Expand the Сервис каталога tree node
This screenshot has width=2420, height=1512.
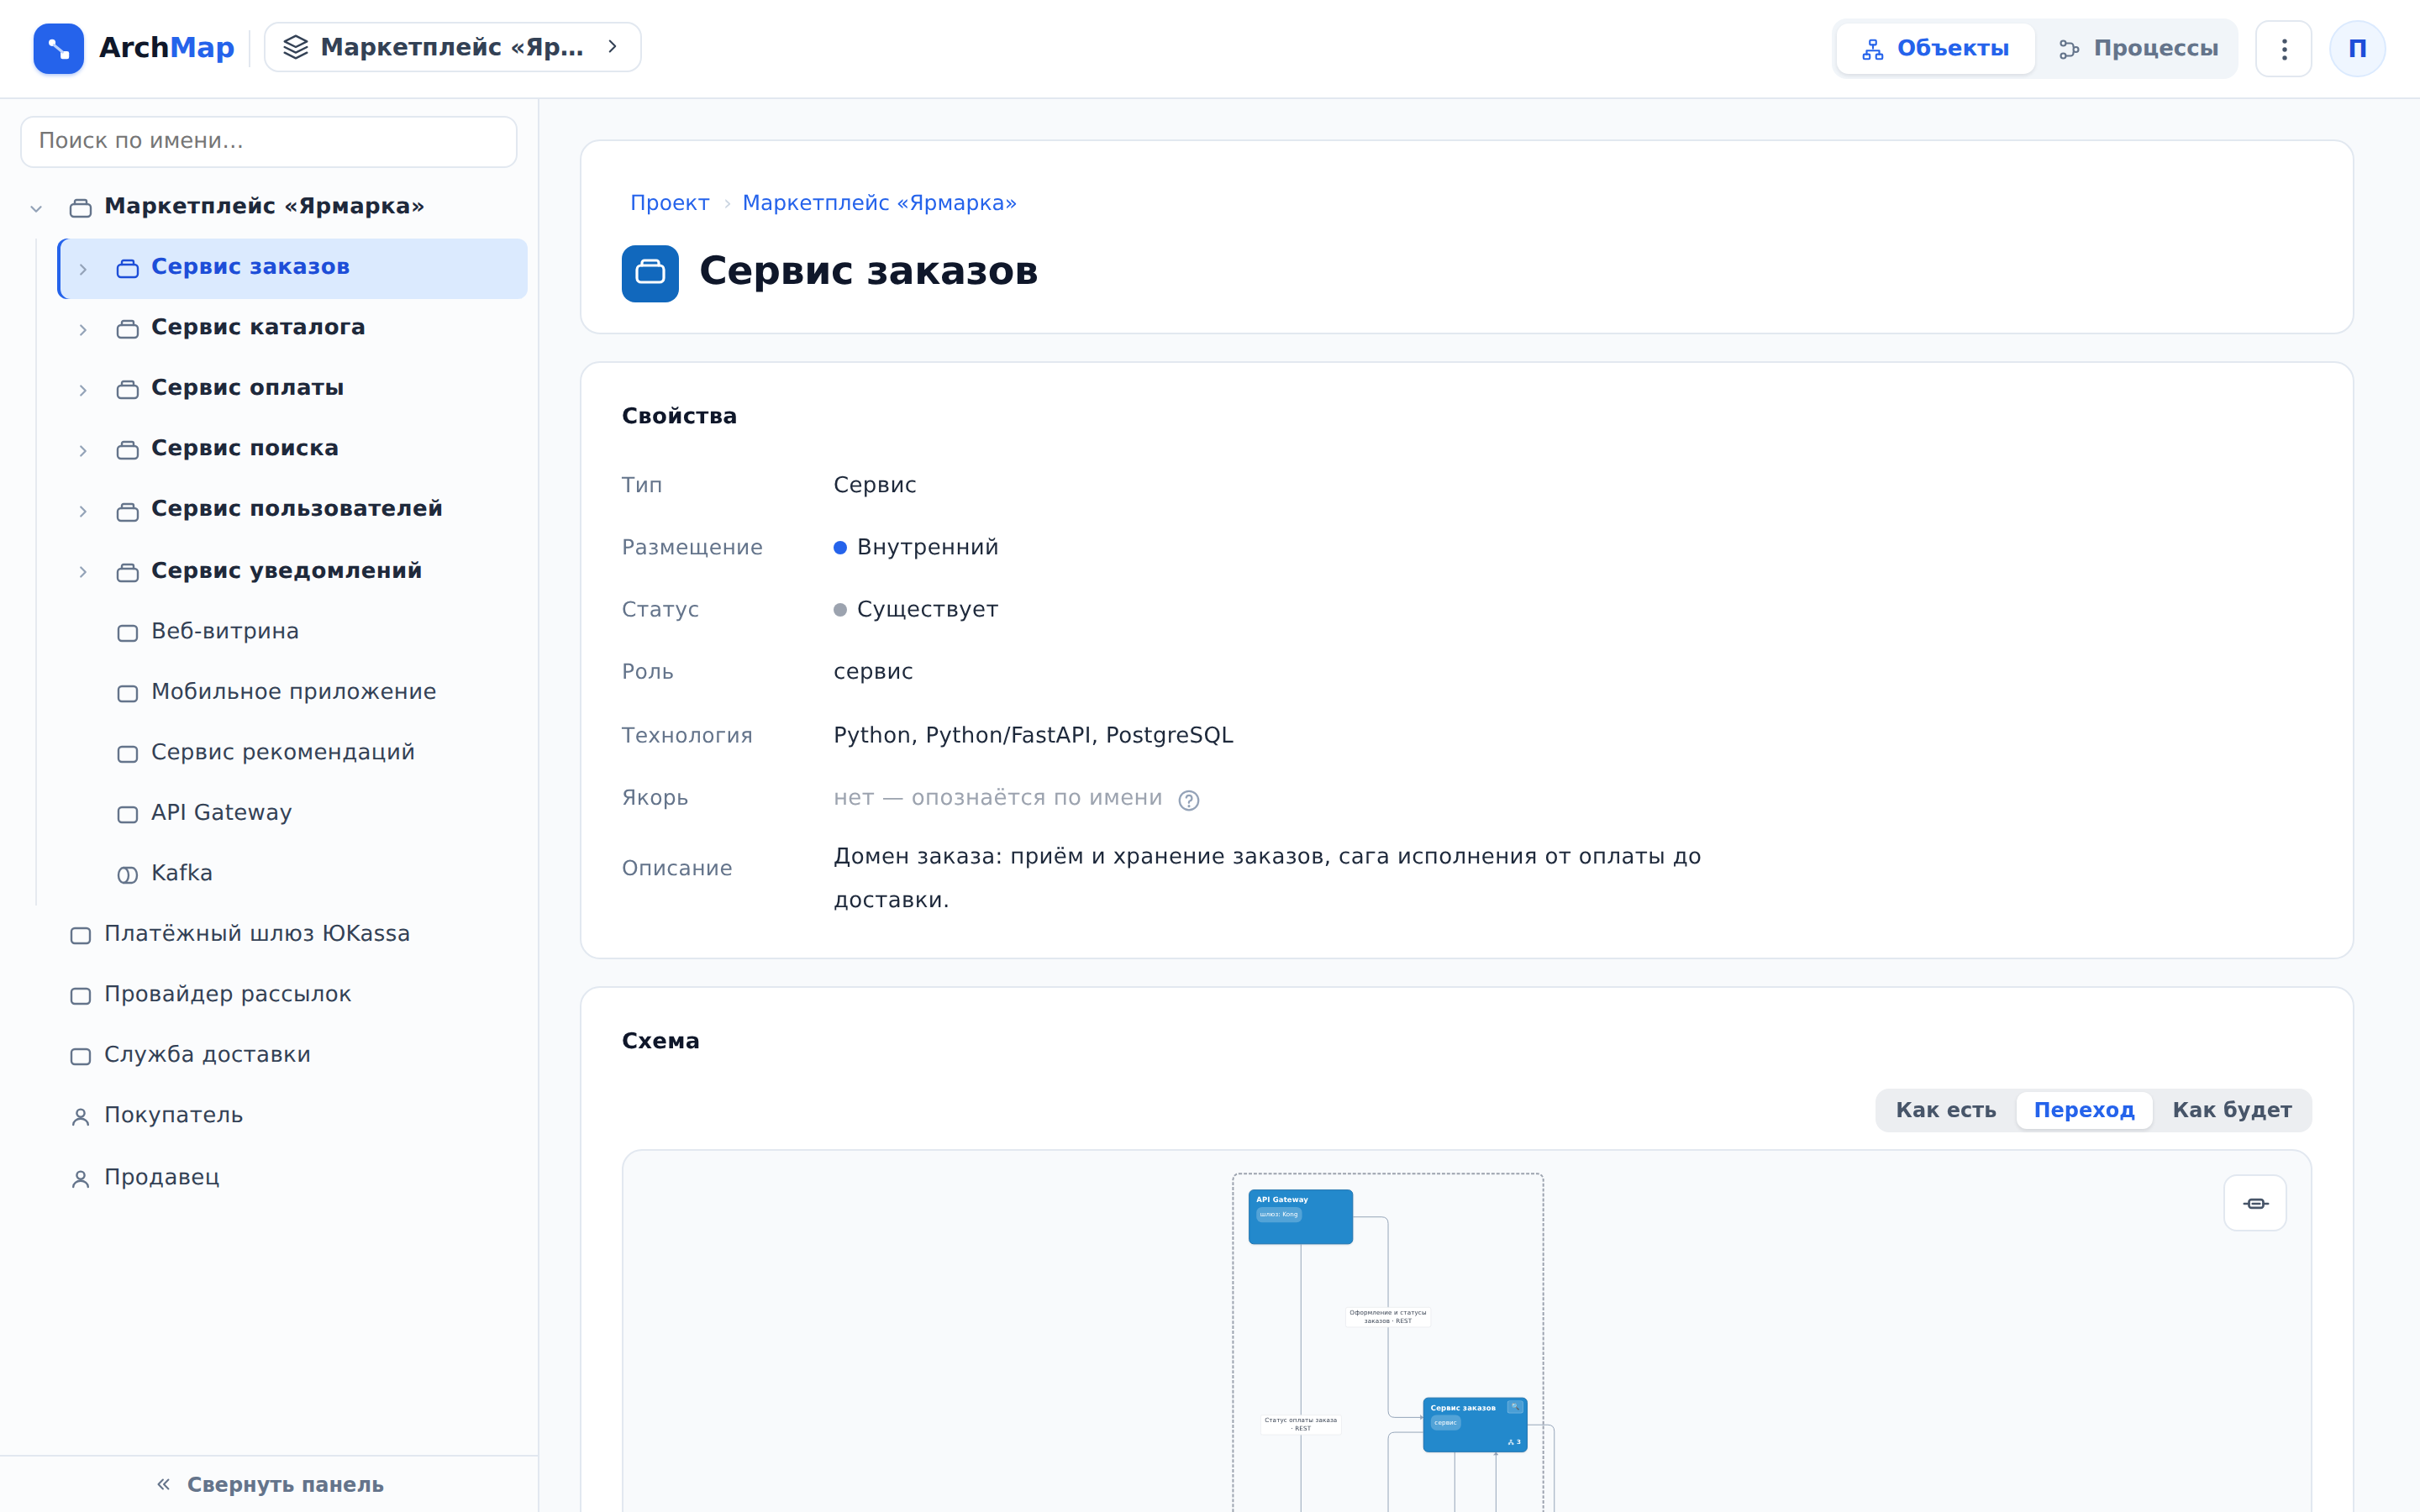[83, 329]
